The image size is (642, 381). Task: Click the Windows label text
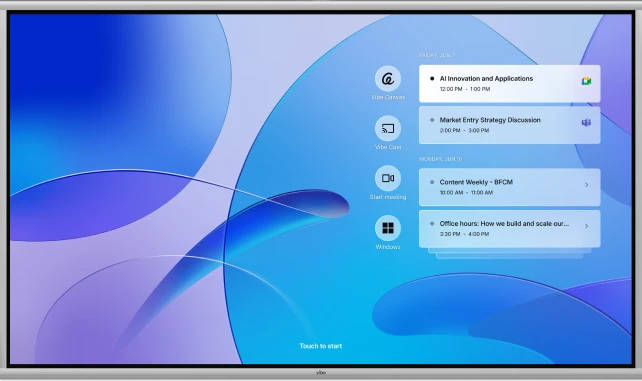(388, 247)
